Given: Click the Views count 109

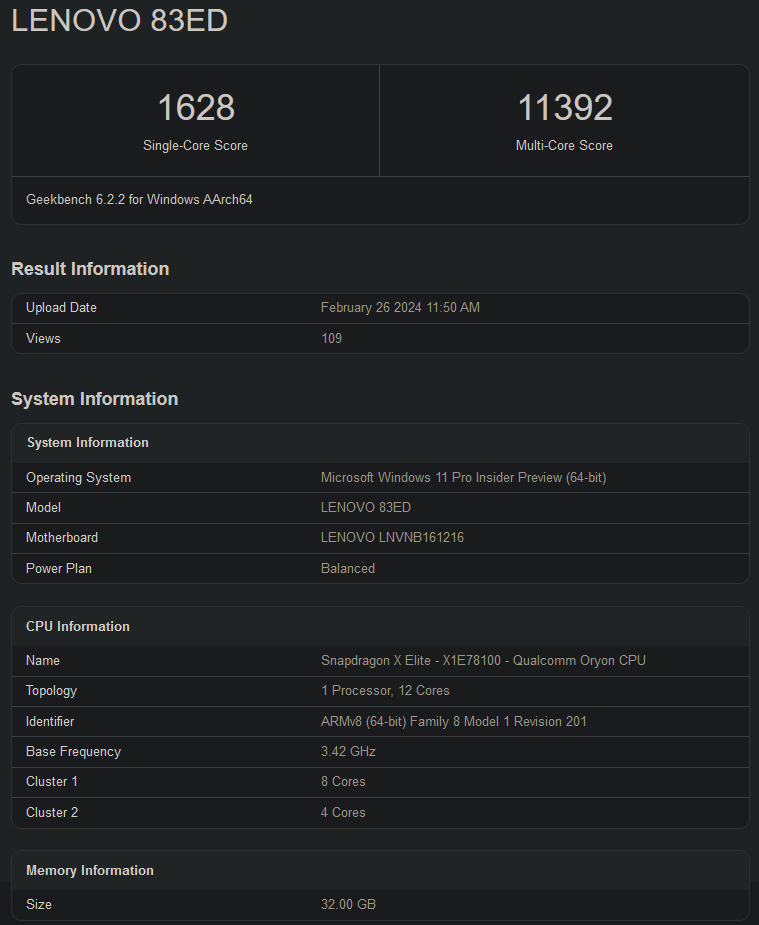Looking at the screenshot, I should coord(331,339).
